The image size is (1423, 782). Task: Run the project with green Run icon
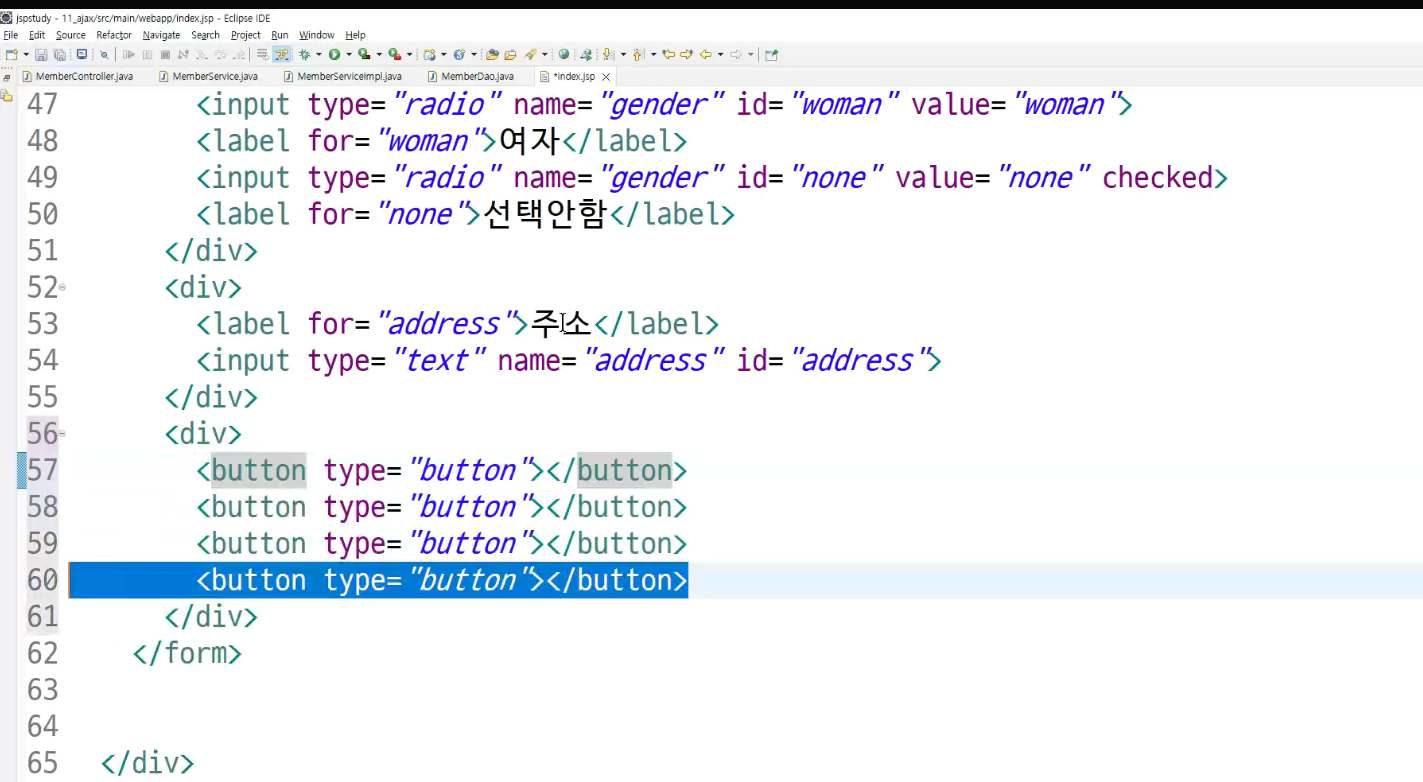click(x=334, y=54)
